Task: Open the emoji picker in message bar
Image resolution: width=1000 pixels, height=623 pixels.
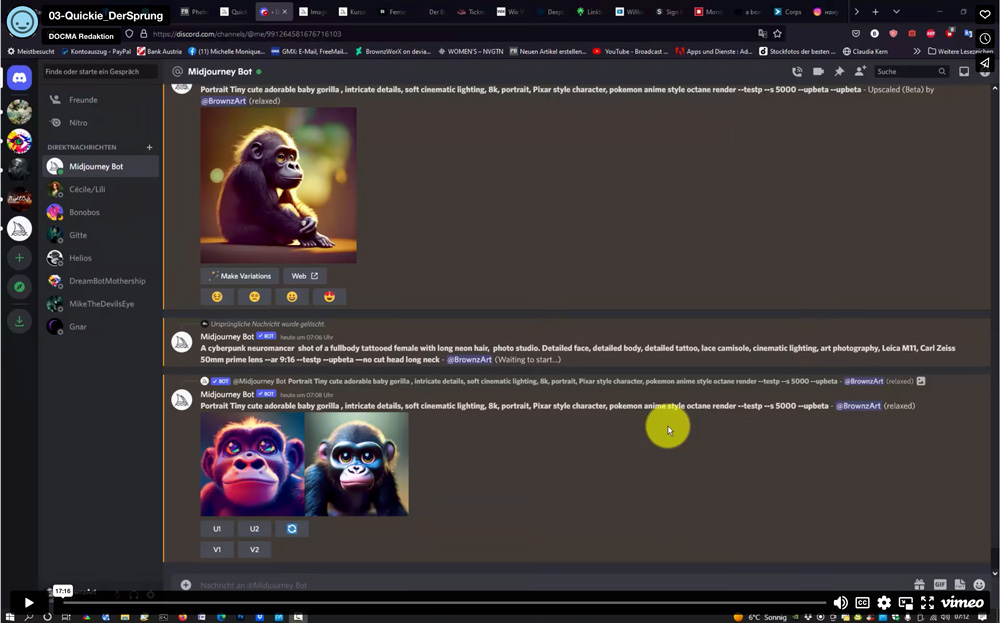Action: (x=980, y=584)
